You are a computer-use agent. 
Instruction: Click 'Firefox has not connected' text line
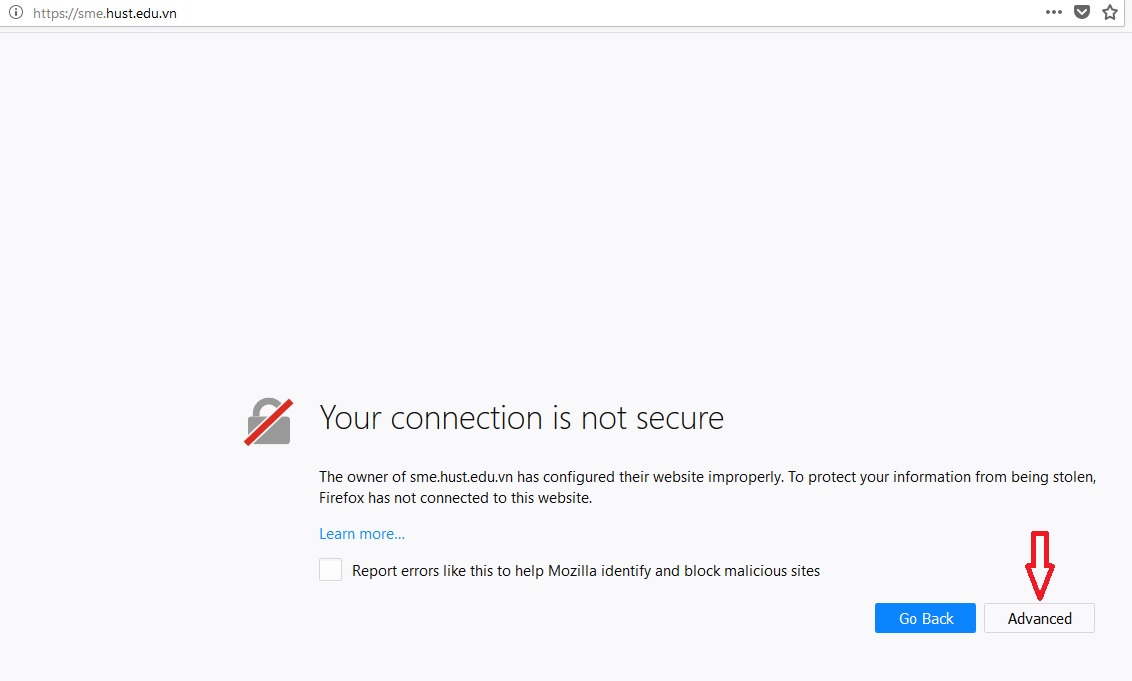pyautogui.click(x=455, y=498)
